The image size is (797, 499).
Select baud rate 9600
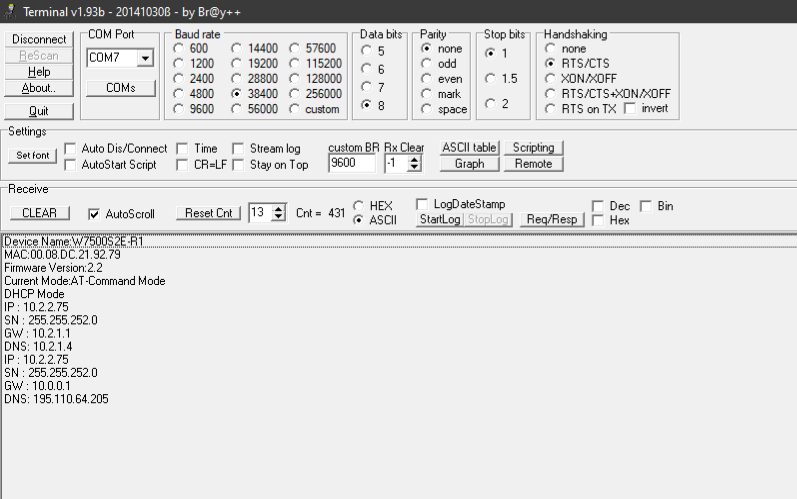[178, 109]
